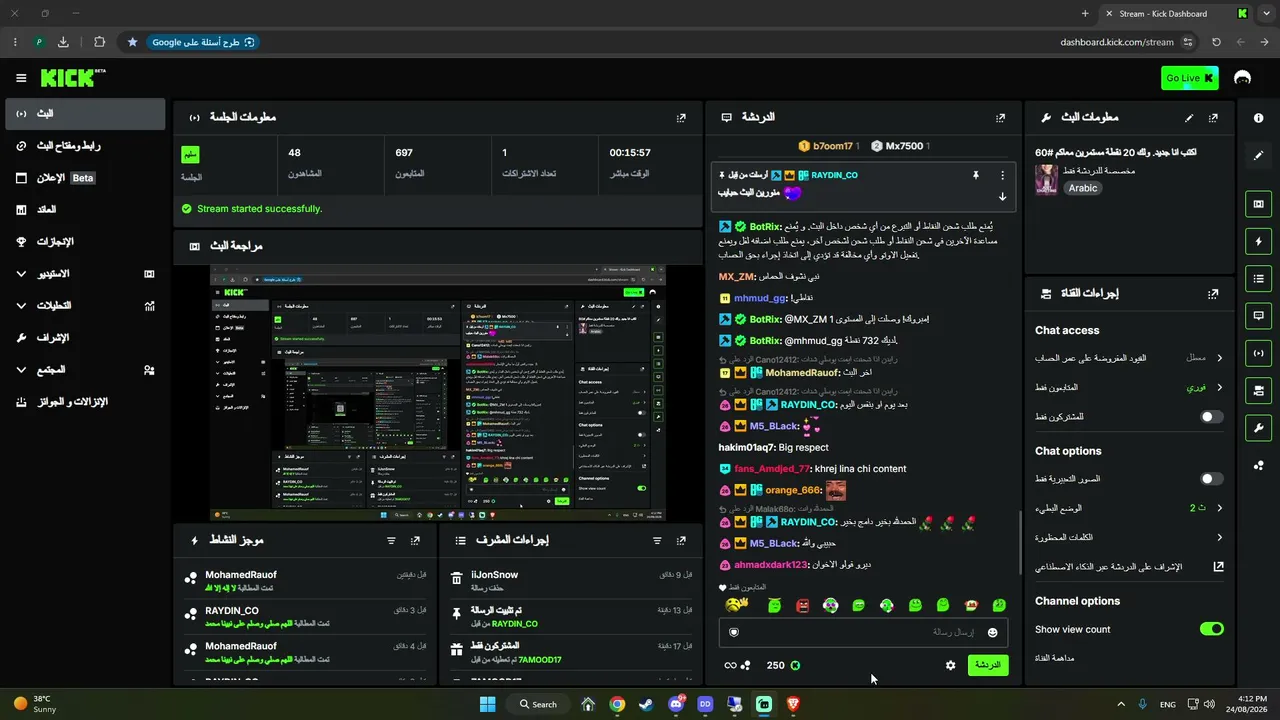The height and width of the screenshot is (720, 1280).
Task: Open the Moderation sidebar item
Action: coord(84,338)
